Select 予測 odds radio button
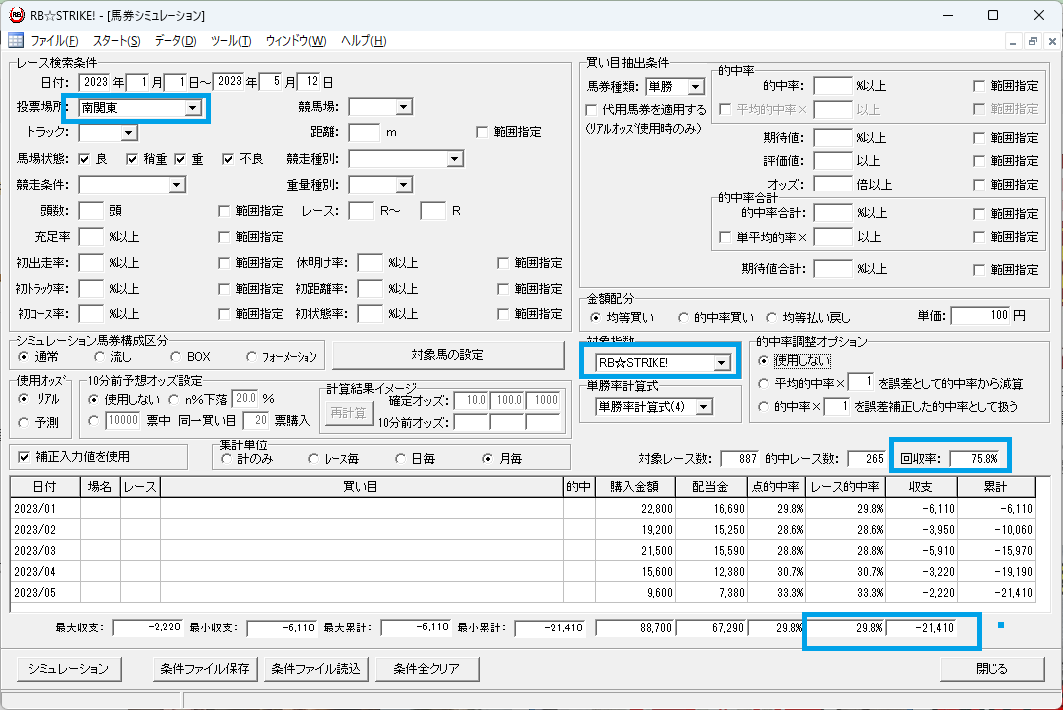1063x710 pixels. 24,422
